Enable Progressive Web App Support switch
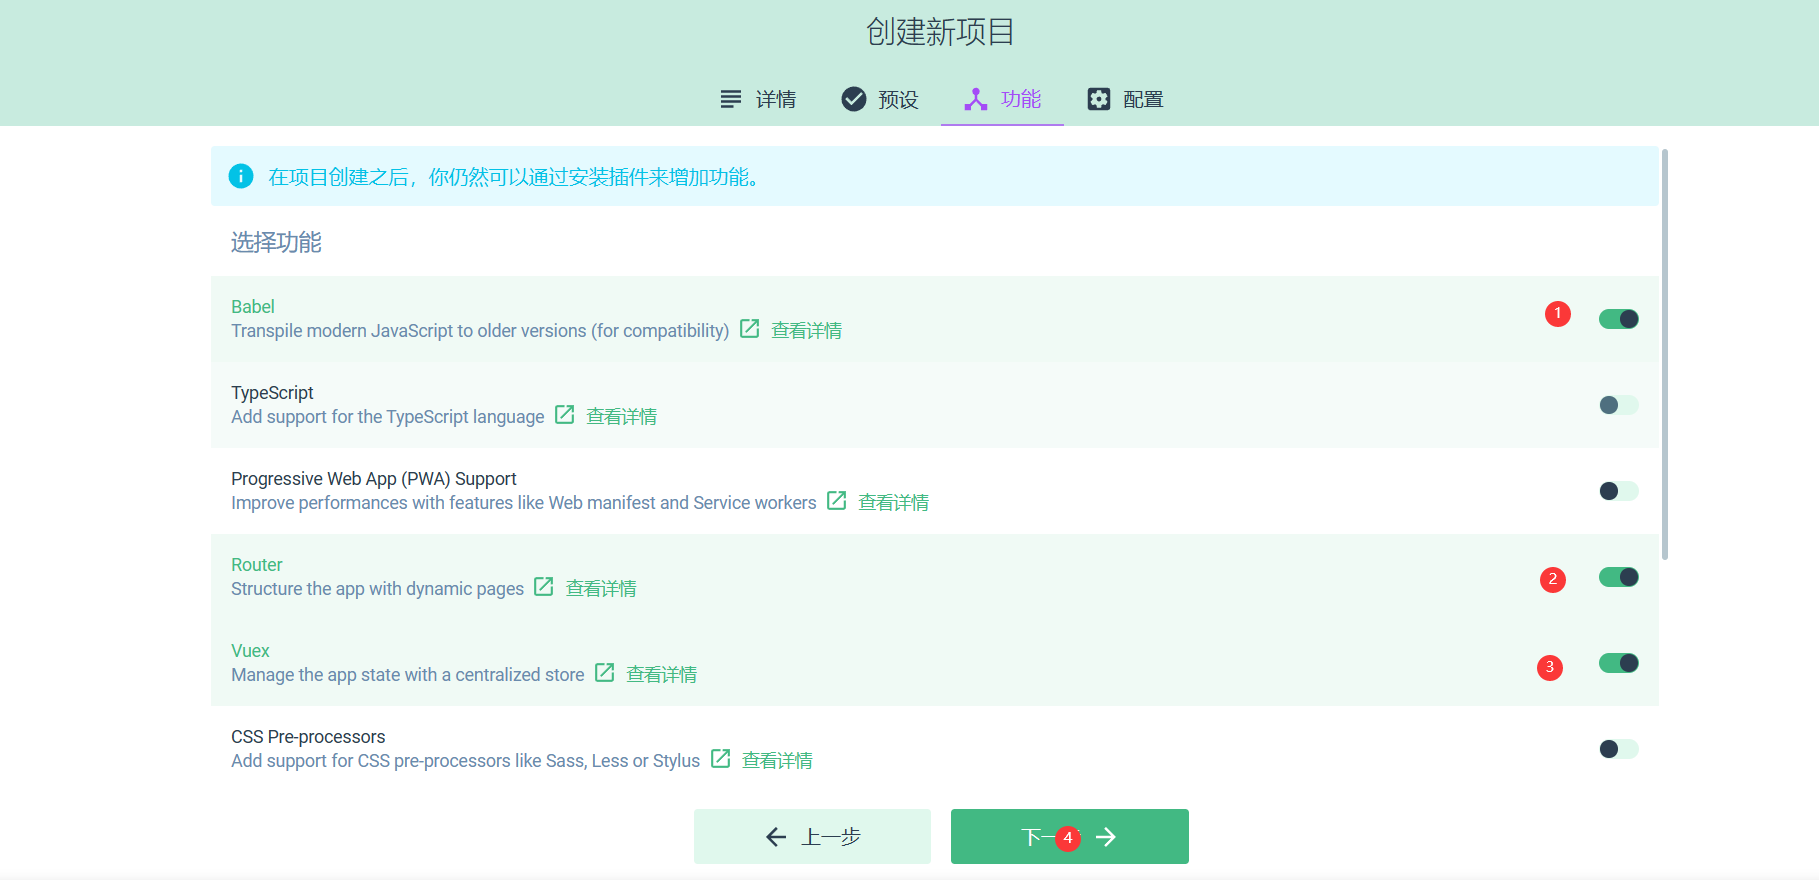1819x880 pixels. [1618, 491]
